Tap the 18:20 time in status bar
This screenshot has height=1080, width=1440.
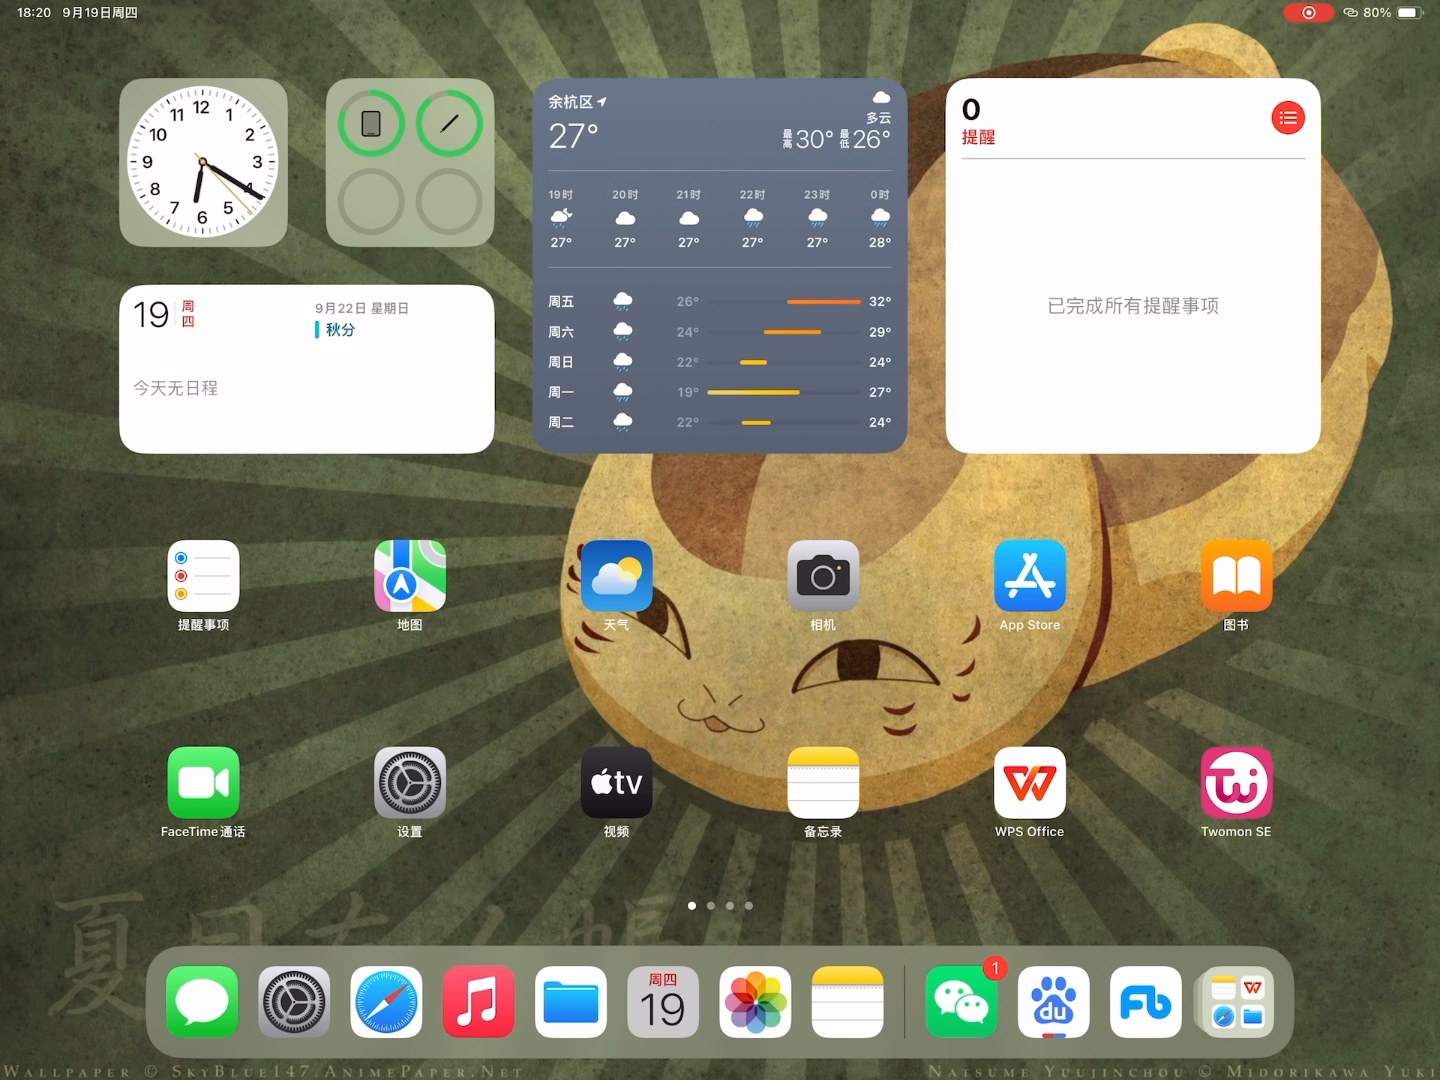pyautogui.click(x=34, y=12)
